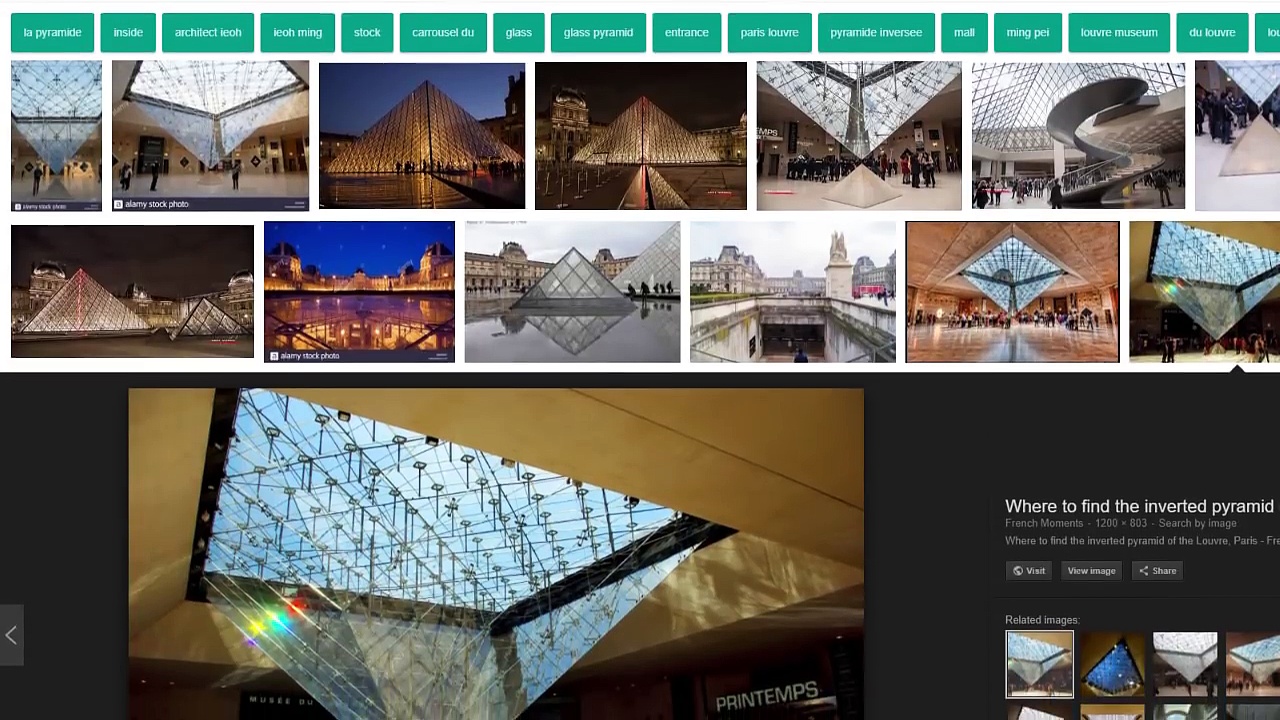Screen dimensions: 1280x720
Task: Open the Search by image link
Action: [x=1197, y=523]
